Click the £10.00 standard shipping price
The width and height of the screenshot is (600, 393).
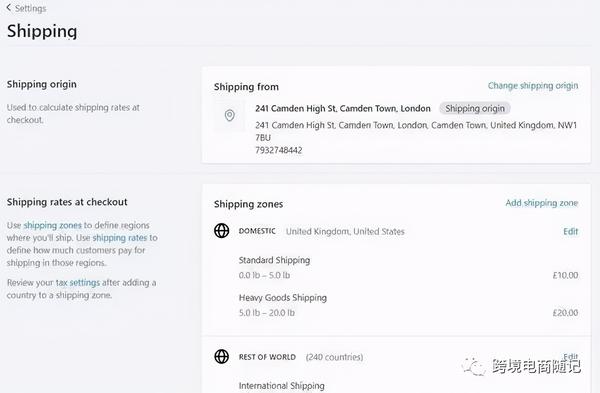click(565, 275)
